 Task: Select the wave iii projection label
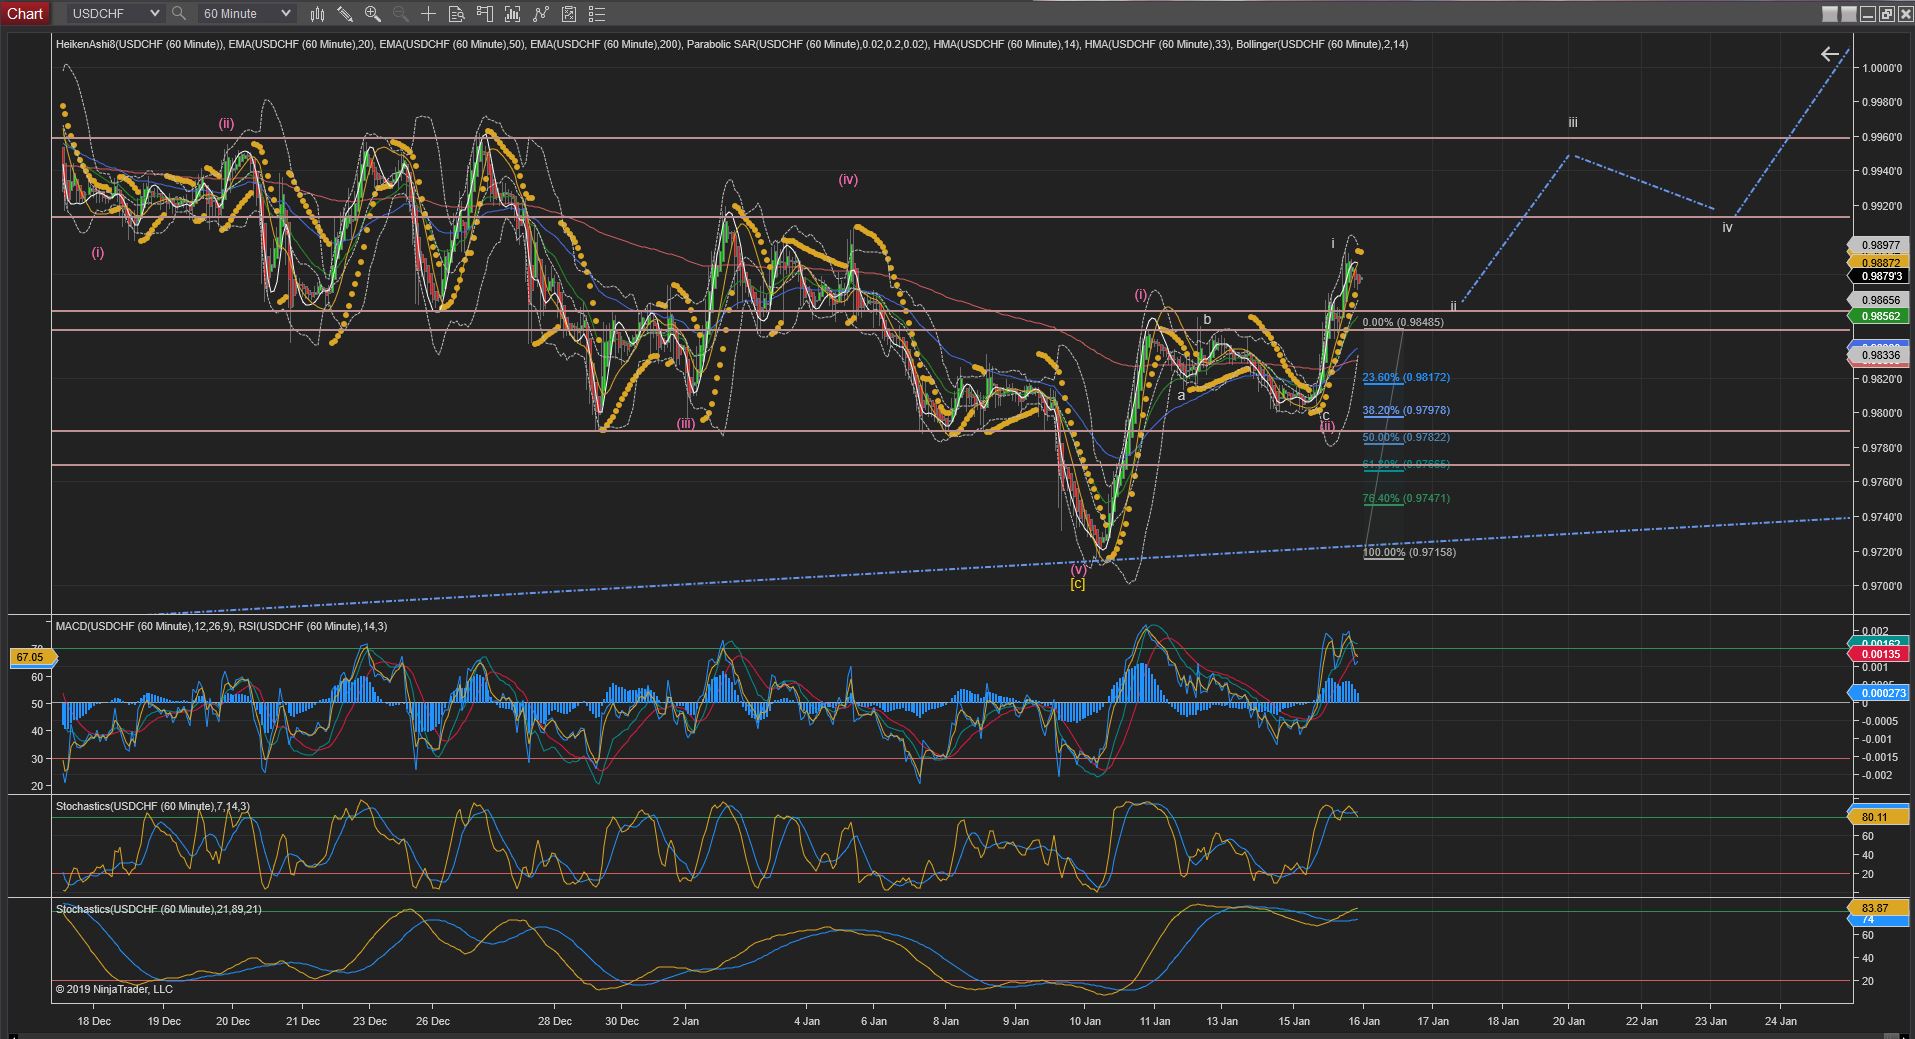coord(1572,123)
